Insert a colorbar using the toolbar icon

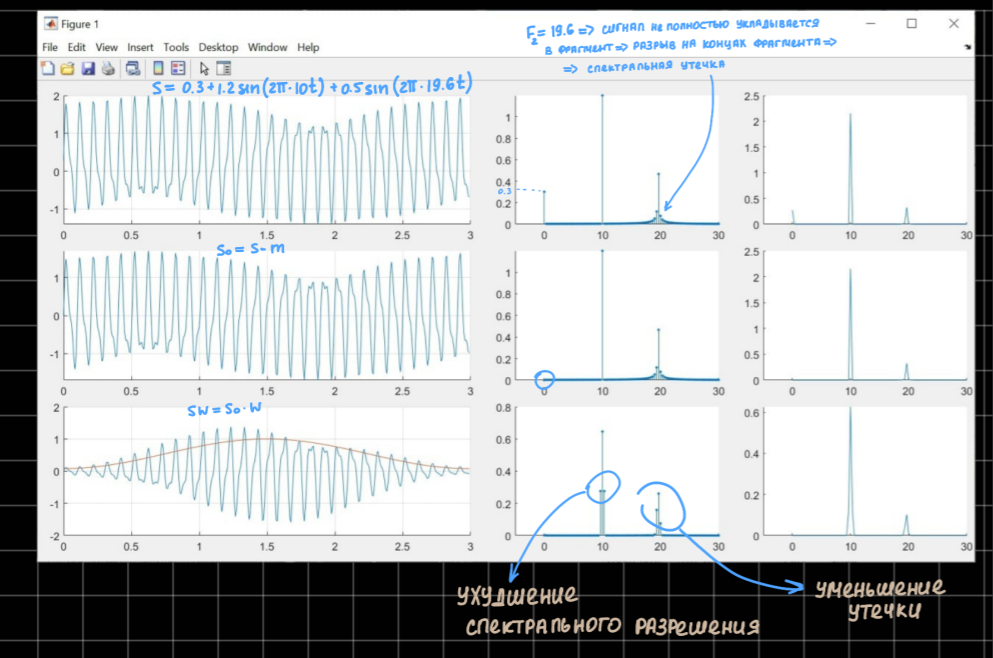point(158,68)
